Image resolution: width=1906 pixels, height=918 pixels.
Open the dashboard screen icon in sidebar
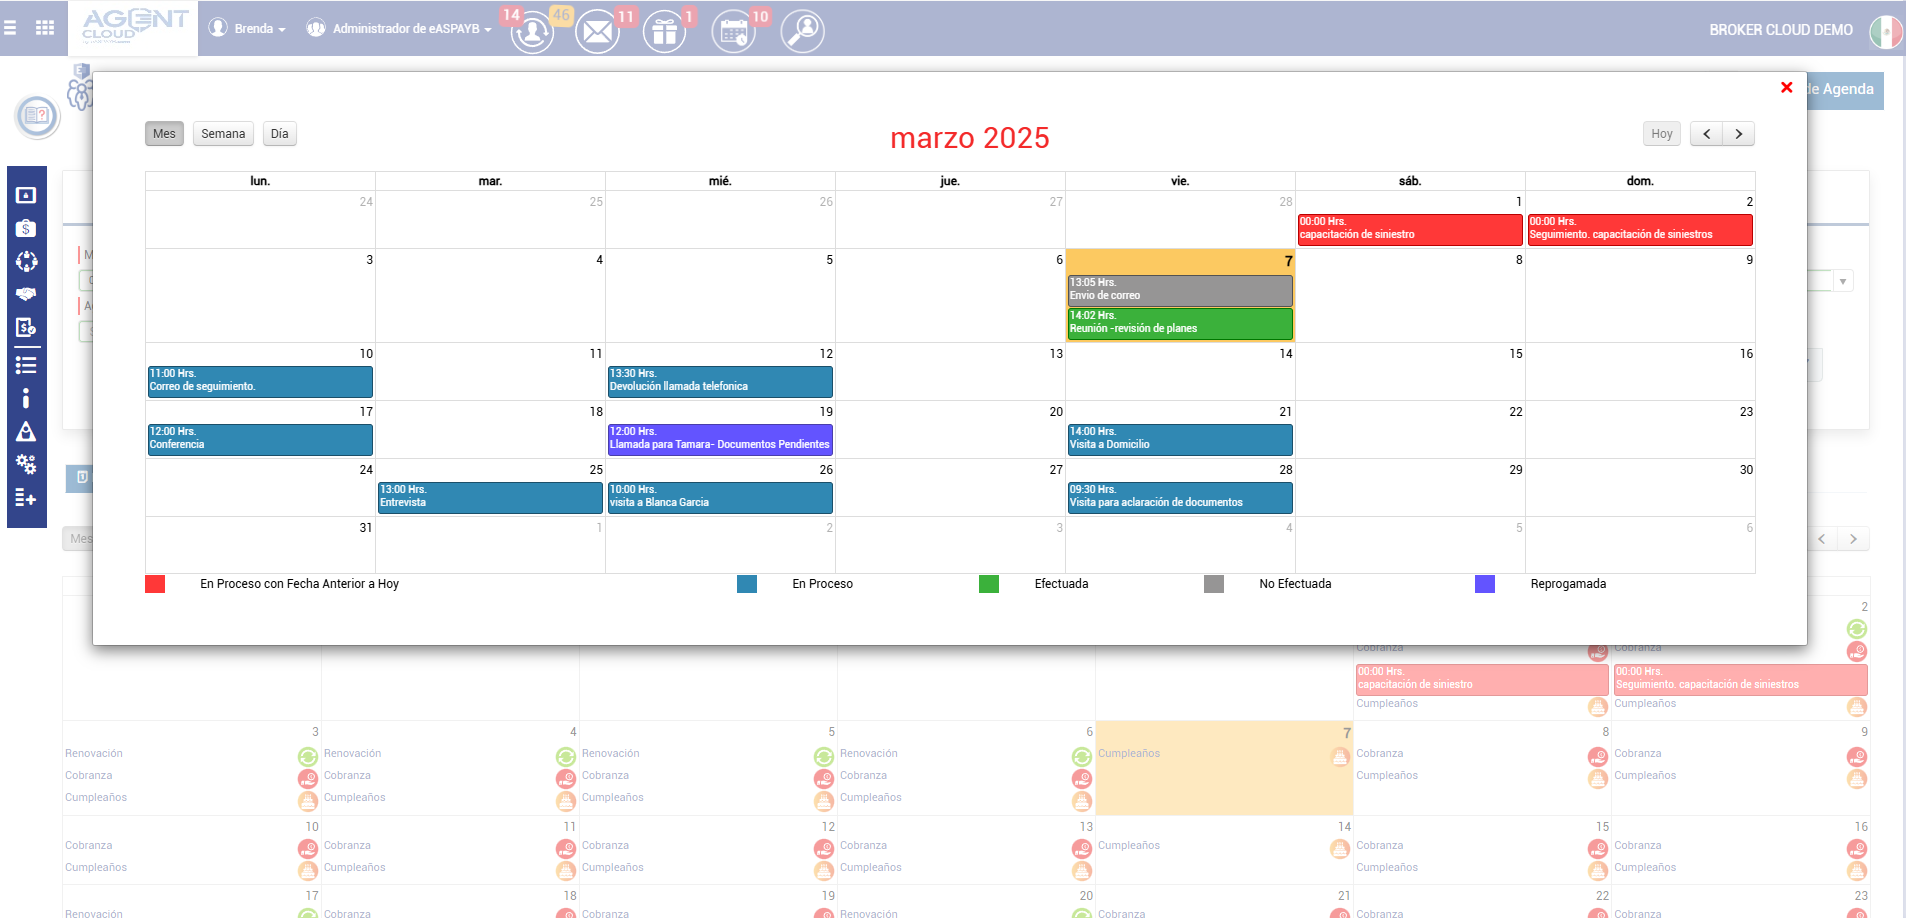26,195
